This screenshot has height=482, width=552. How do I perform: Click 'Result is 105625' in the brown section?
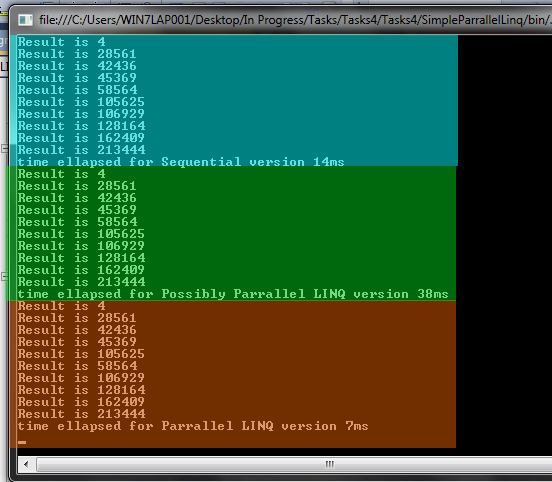click(81, 354)
